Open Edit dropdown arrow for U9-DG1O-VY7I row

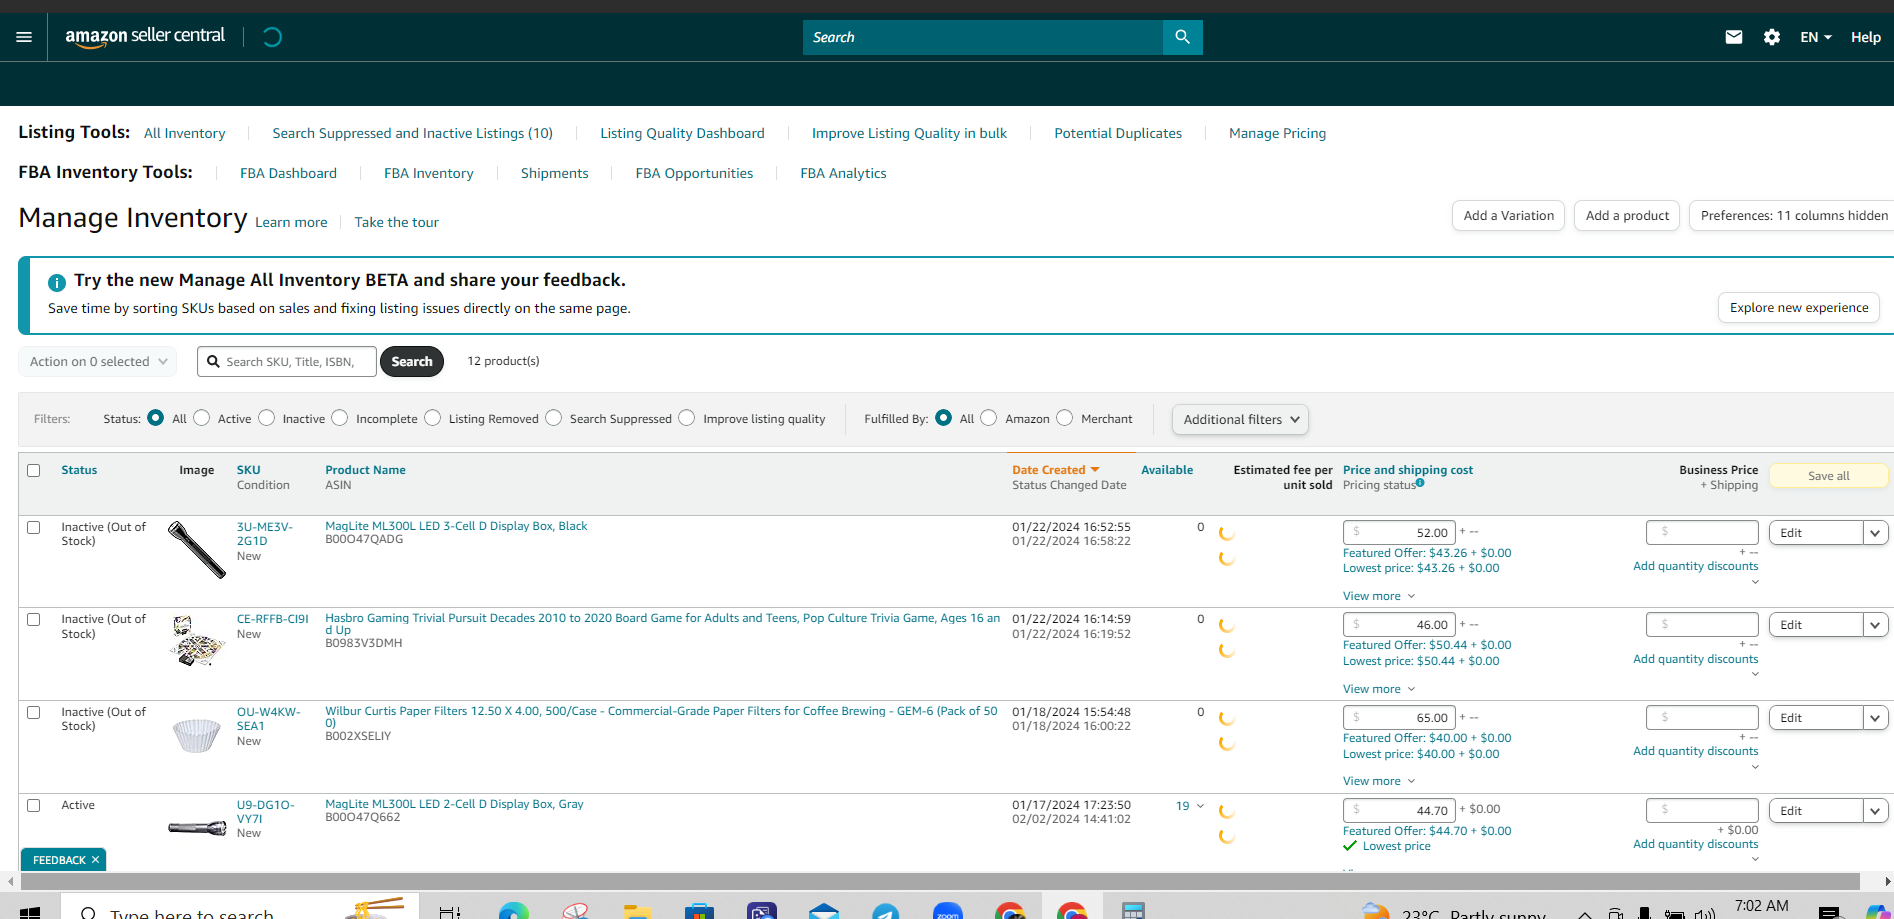click(x=1875, y=811)
